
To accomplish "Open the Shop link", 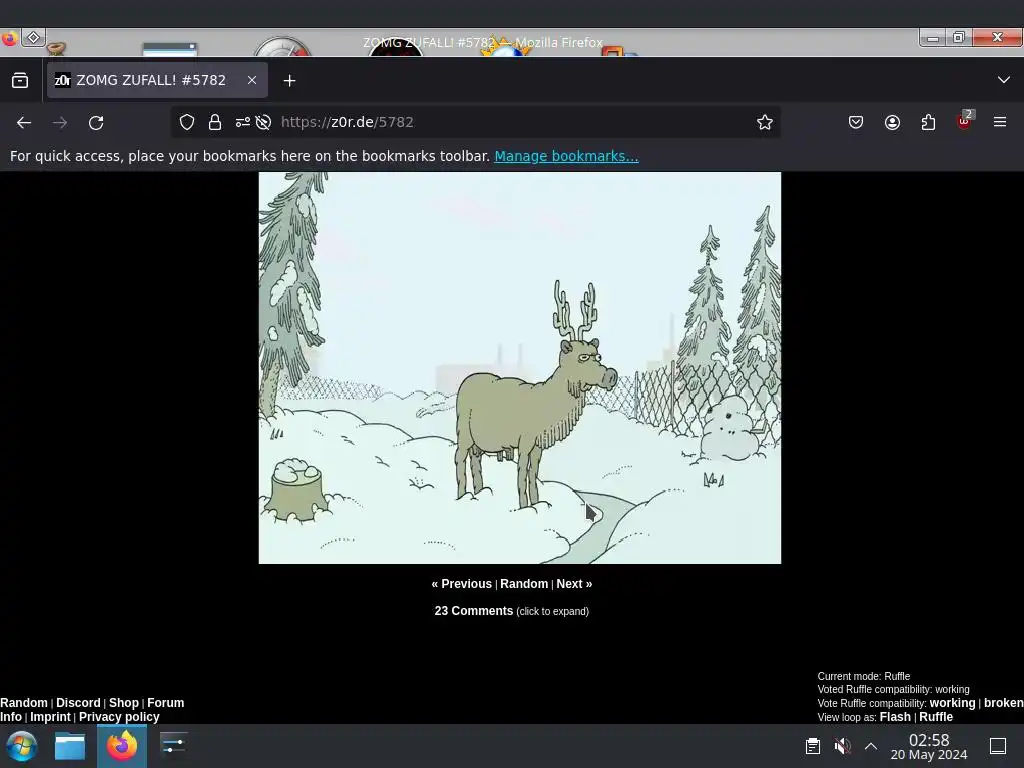I will click(123, 703).
